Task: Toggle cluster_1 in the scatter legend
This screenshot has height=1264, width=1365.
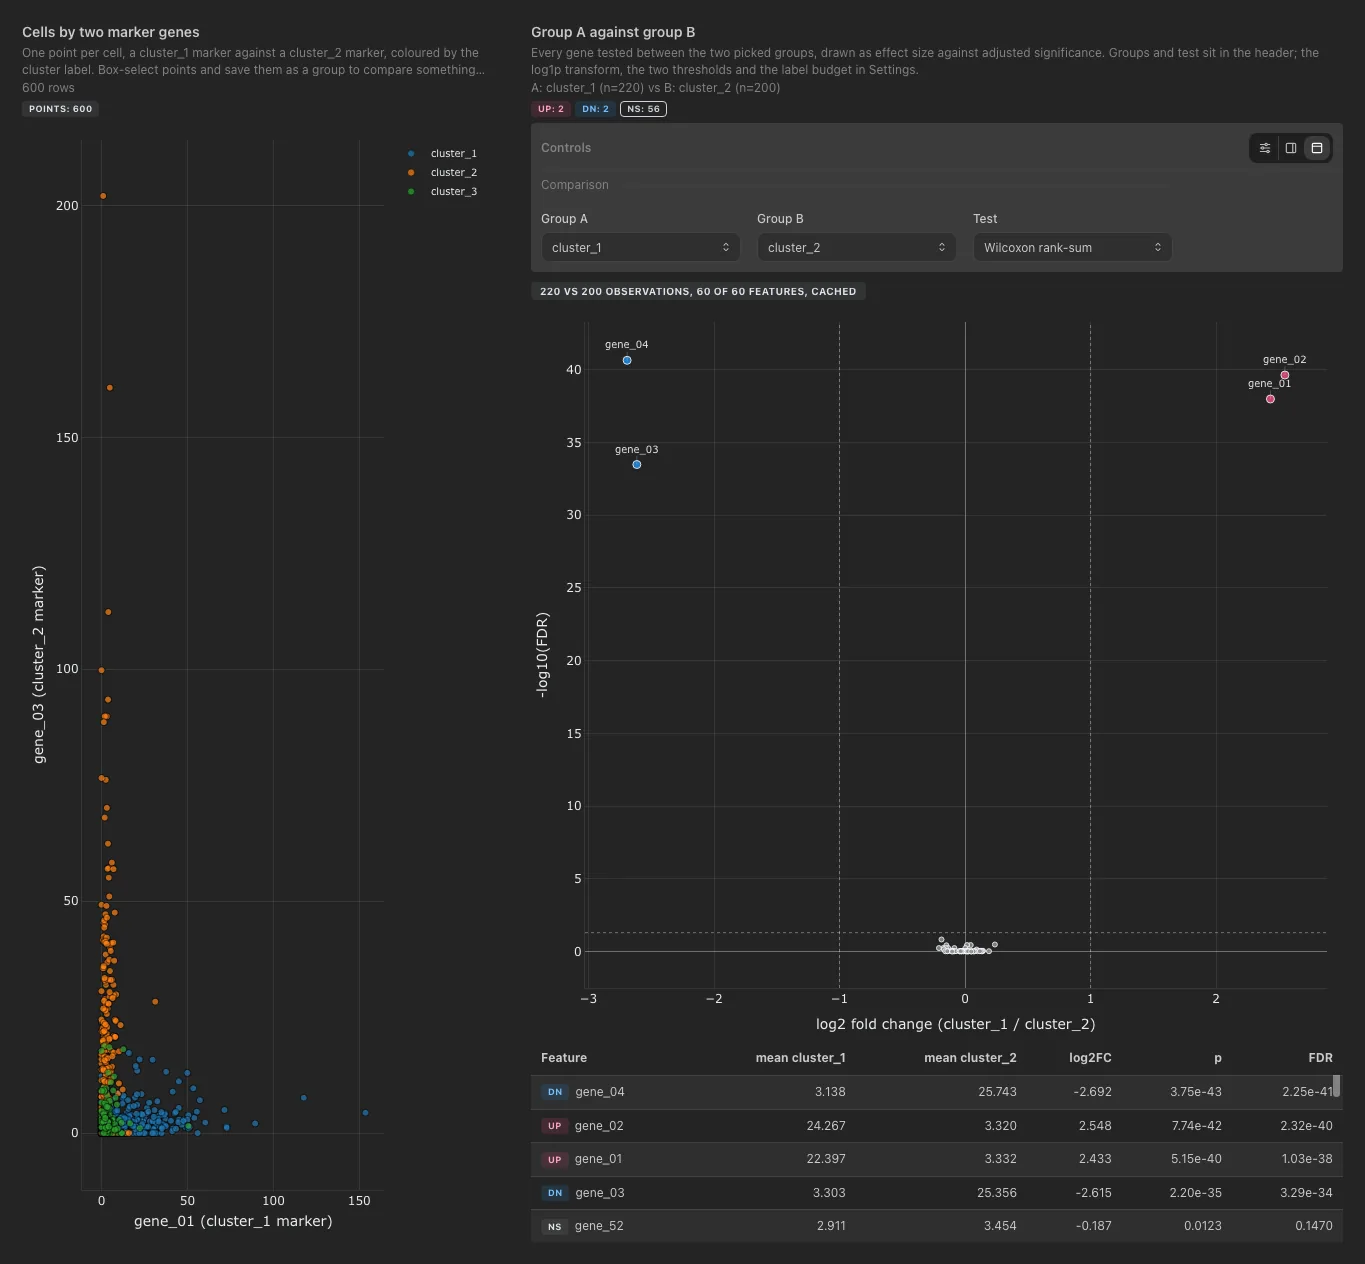Action: tap(443, 154)
